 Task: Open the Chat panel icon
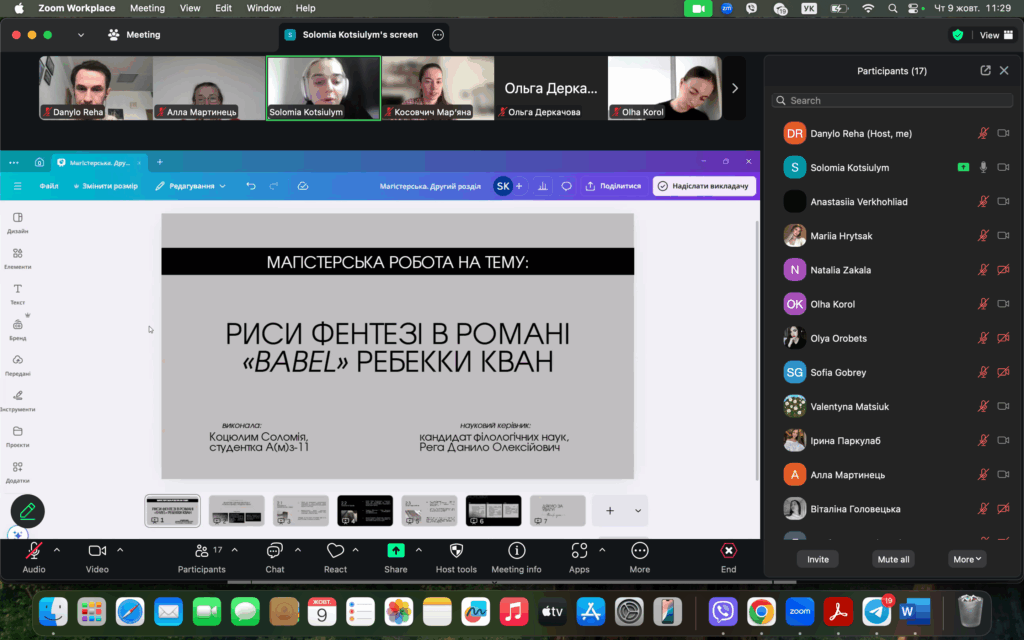click(x=274, y=551)
